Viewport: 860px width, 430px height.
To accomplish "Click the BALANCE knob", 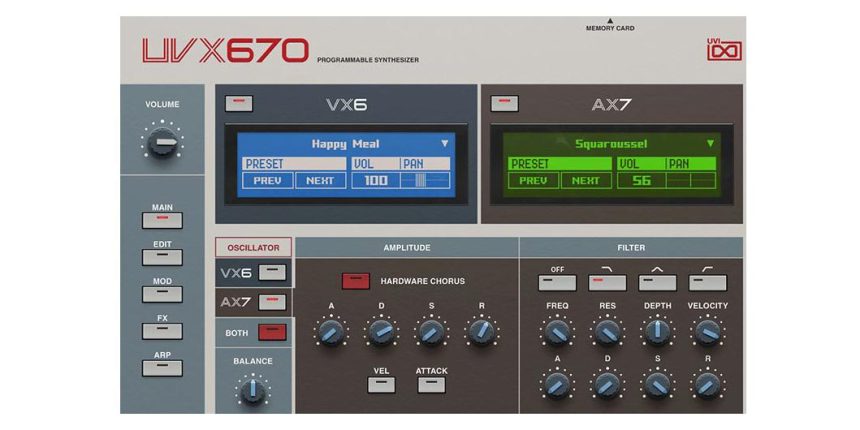I will pos(253,390).
